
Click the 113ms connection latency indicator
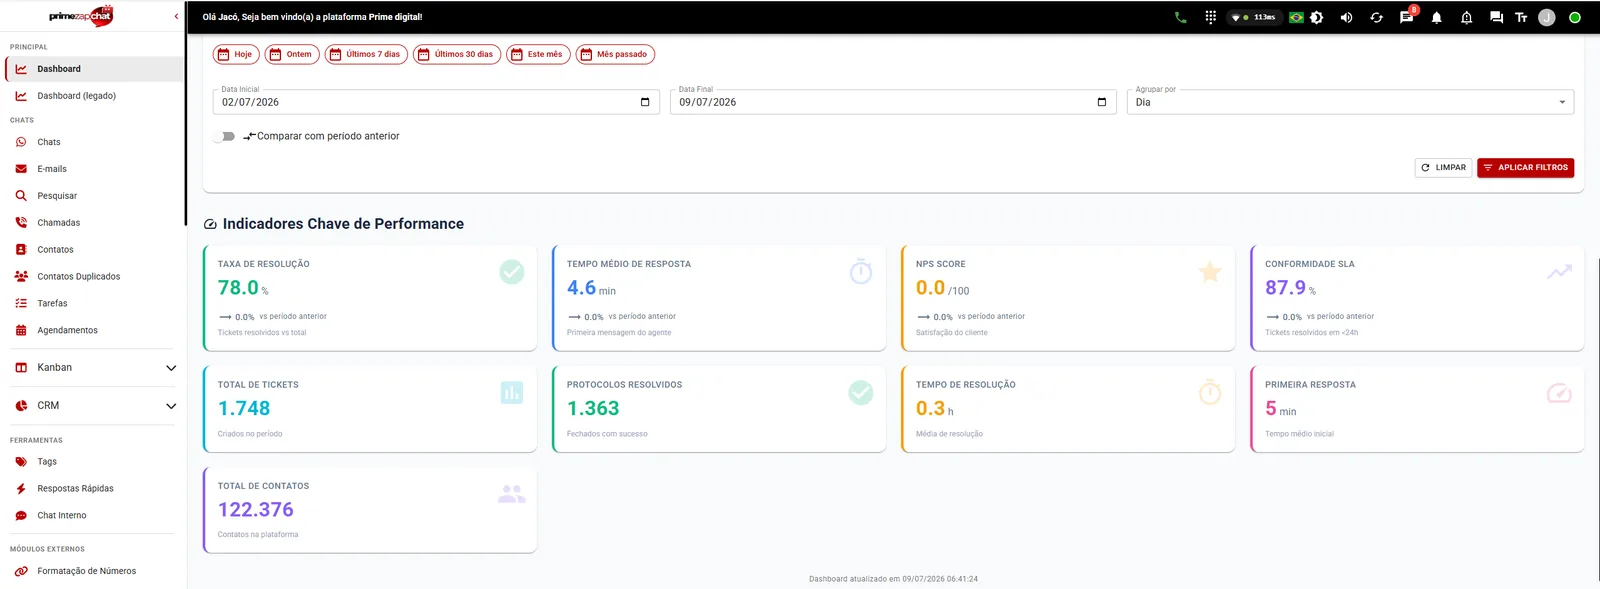click(x=1254, y=17)
